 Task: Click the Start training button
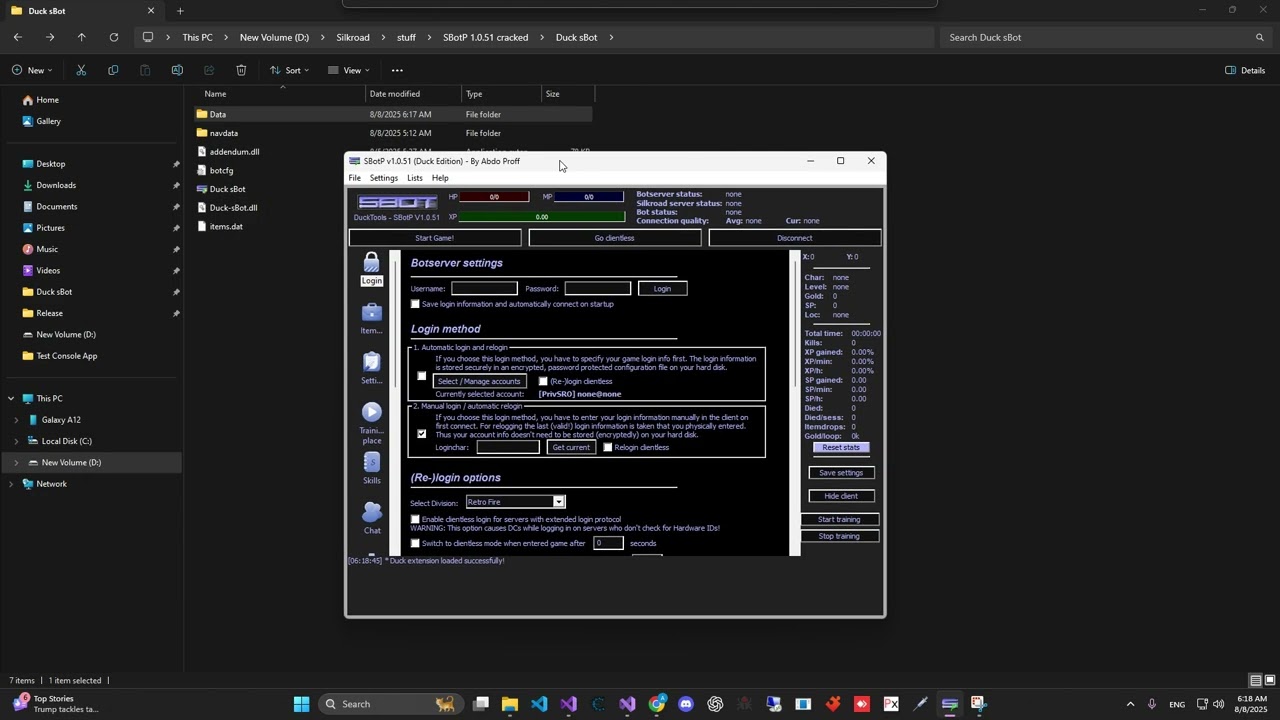(x=839, y=520)
